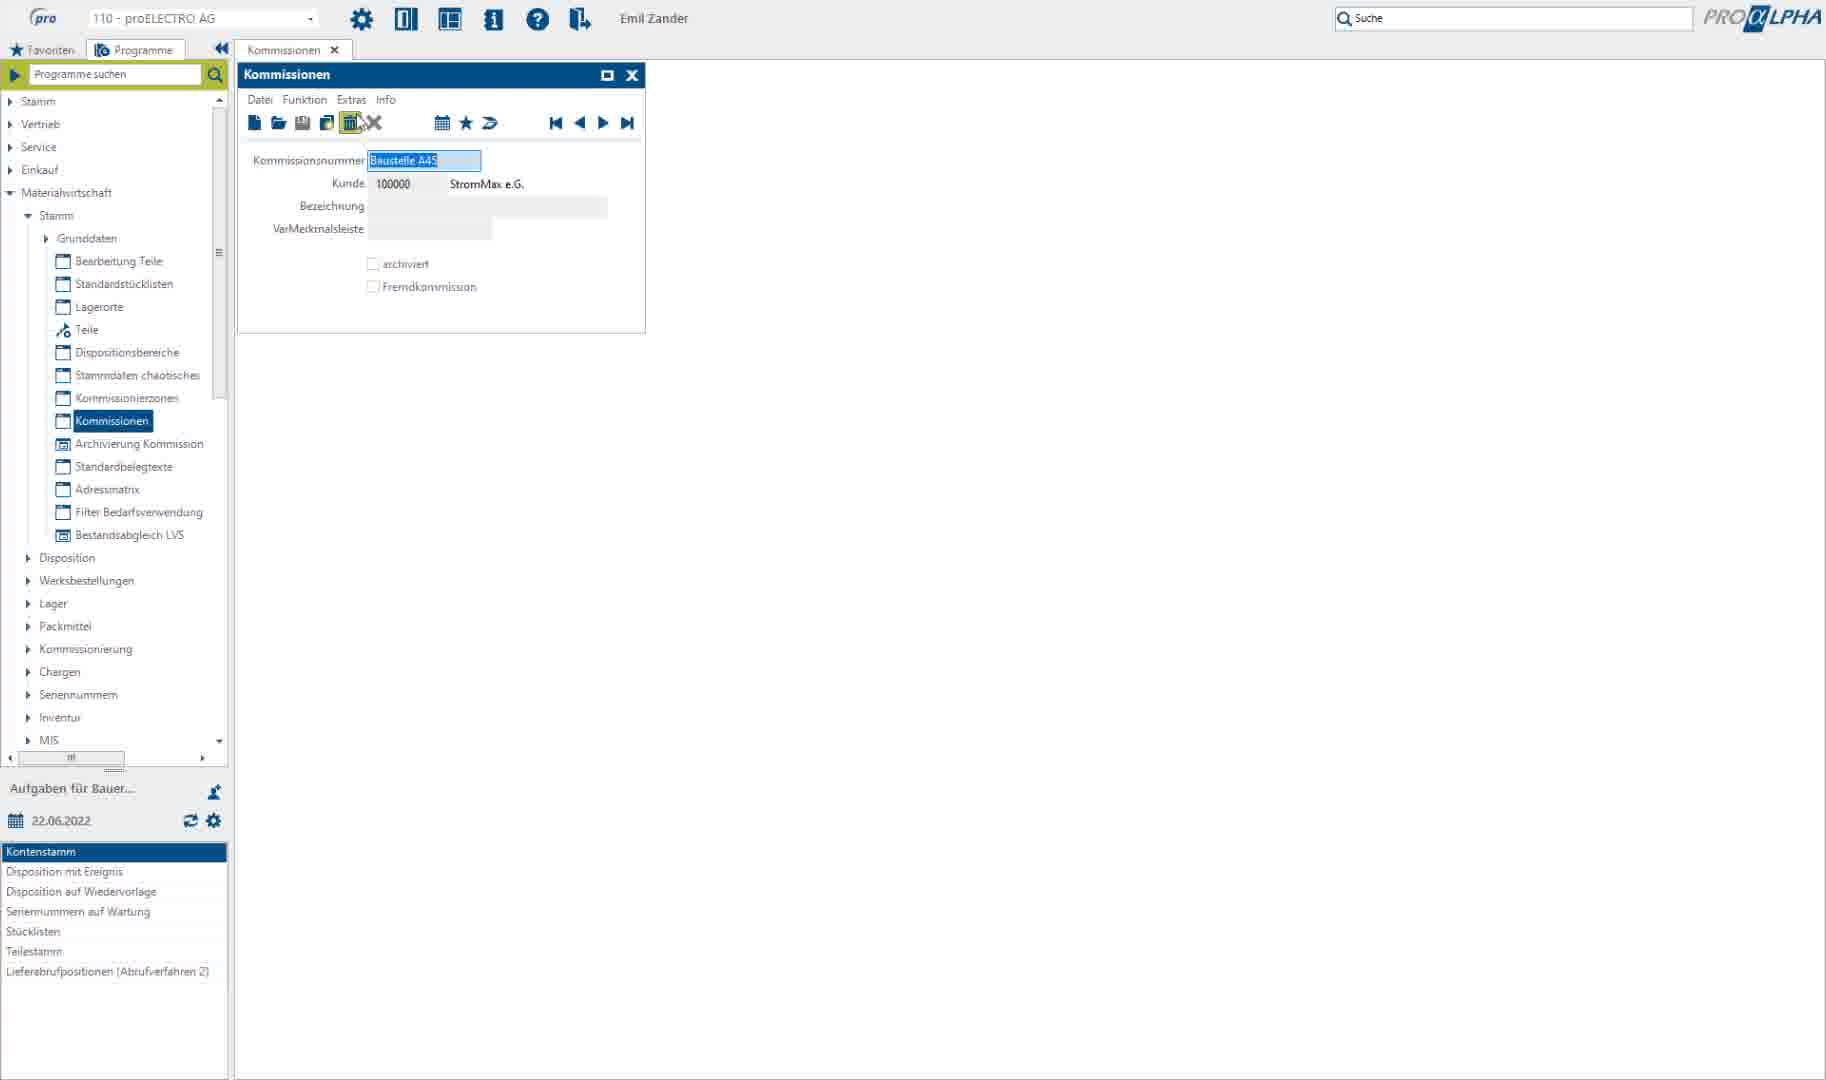Jump to the last record
This screenshot has width=1826, height=1080.
pos(627,123)
